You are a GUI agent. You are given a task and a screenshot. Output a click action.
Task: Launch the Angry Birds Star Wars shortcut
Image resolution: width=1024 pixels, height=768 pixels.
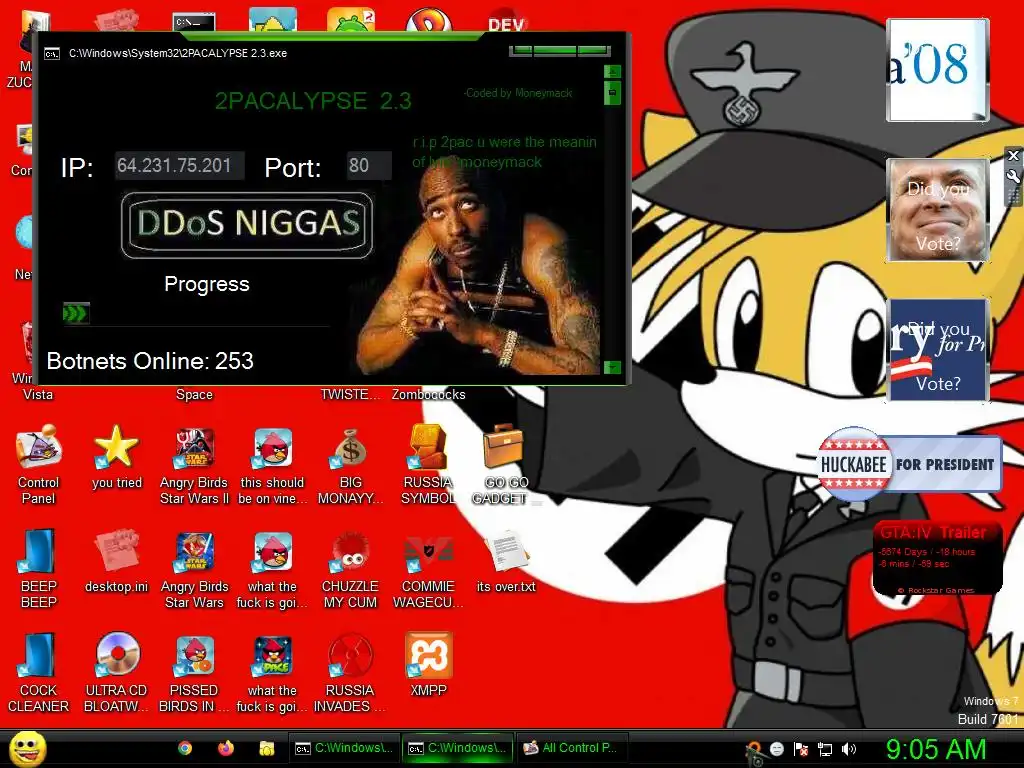(x=194, y=569)
